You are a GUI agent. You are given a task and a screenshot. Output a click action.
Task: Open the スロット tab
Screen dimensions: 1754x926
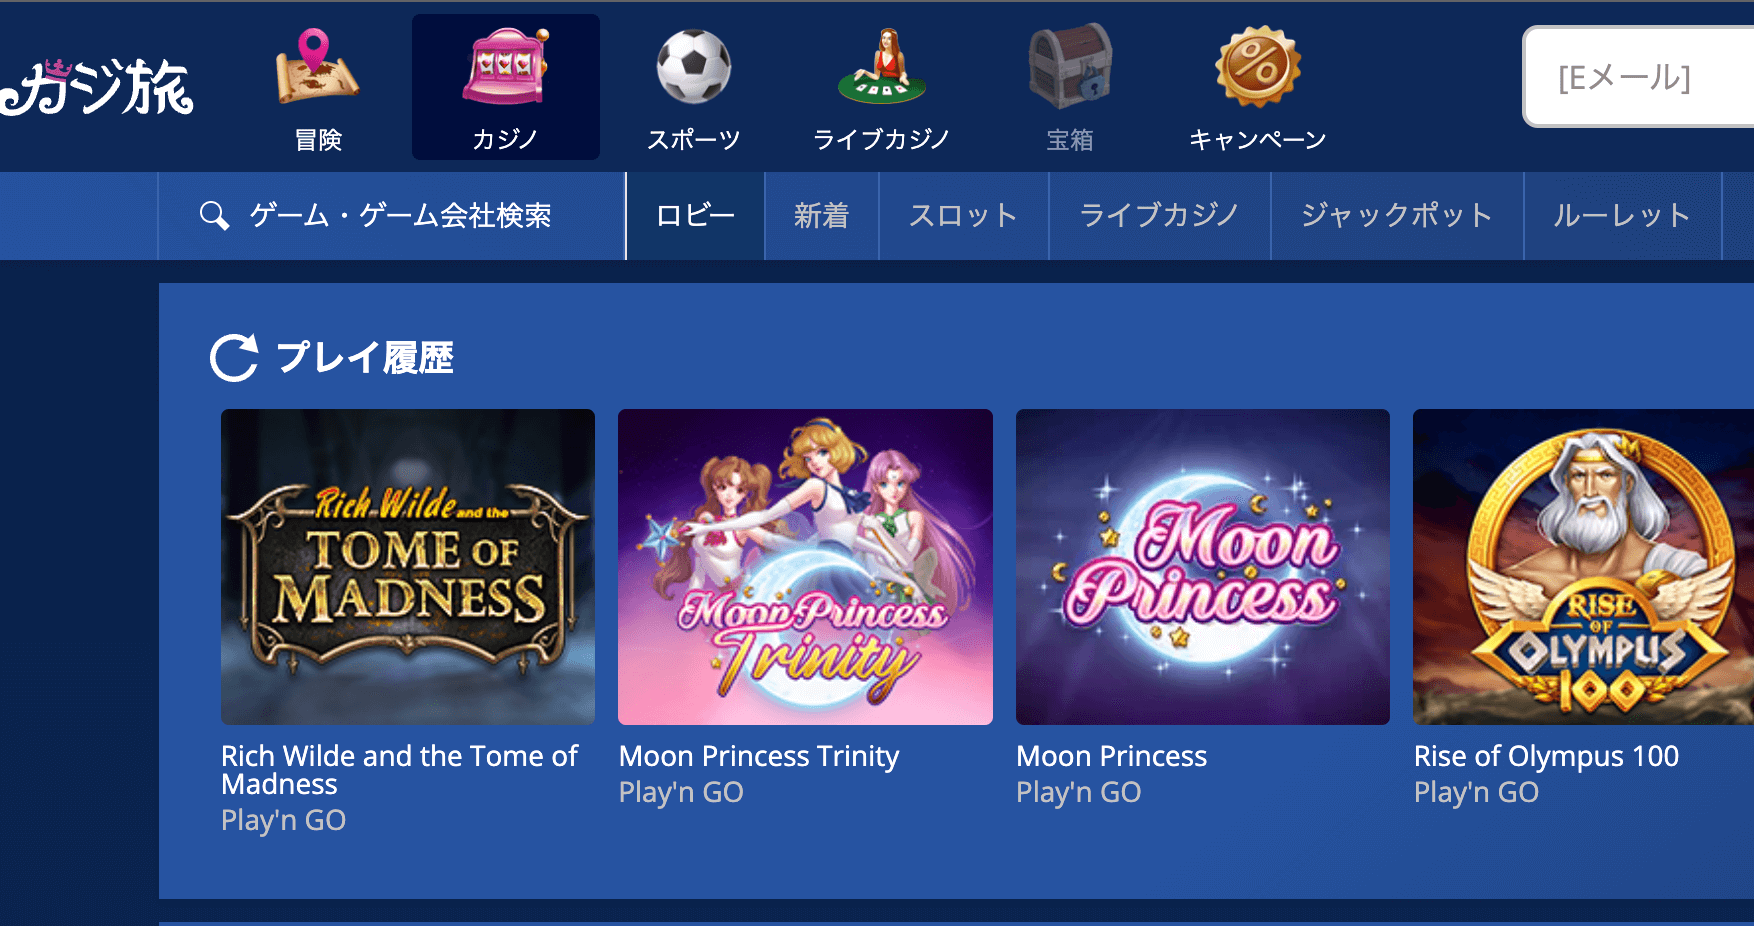pos(963,216)
